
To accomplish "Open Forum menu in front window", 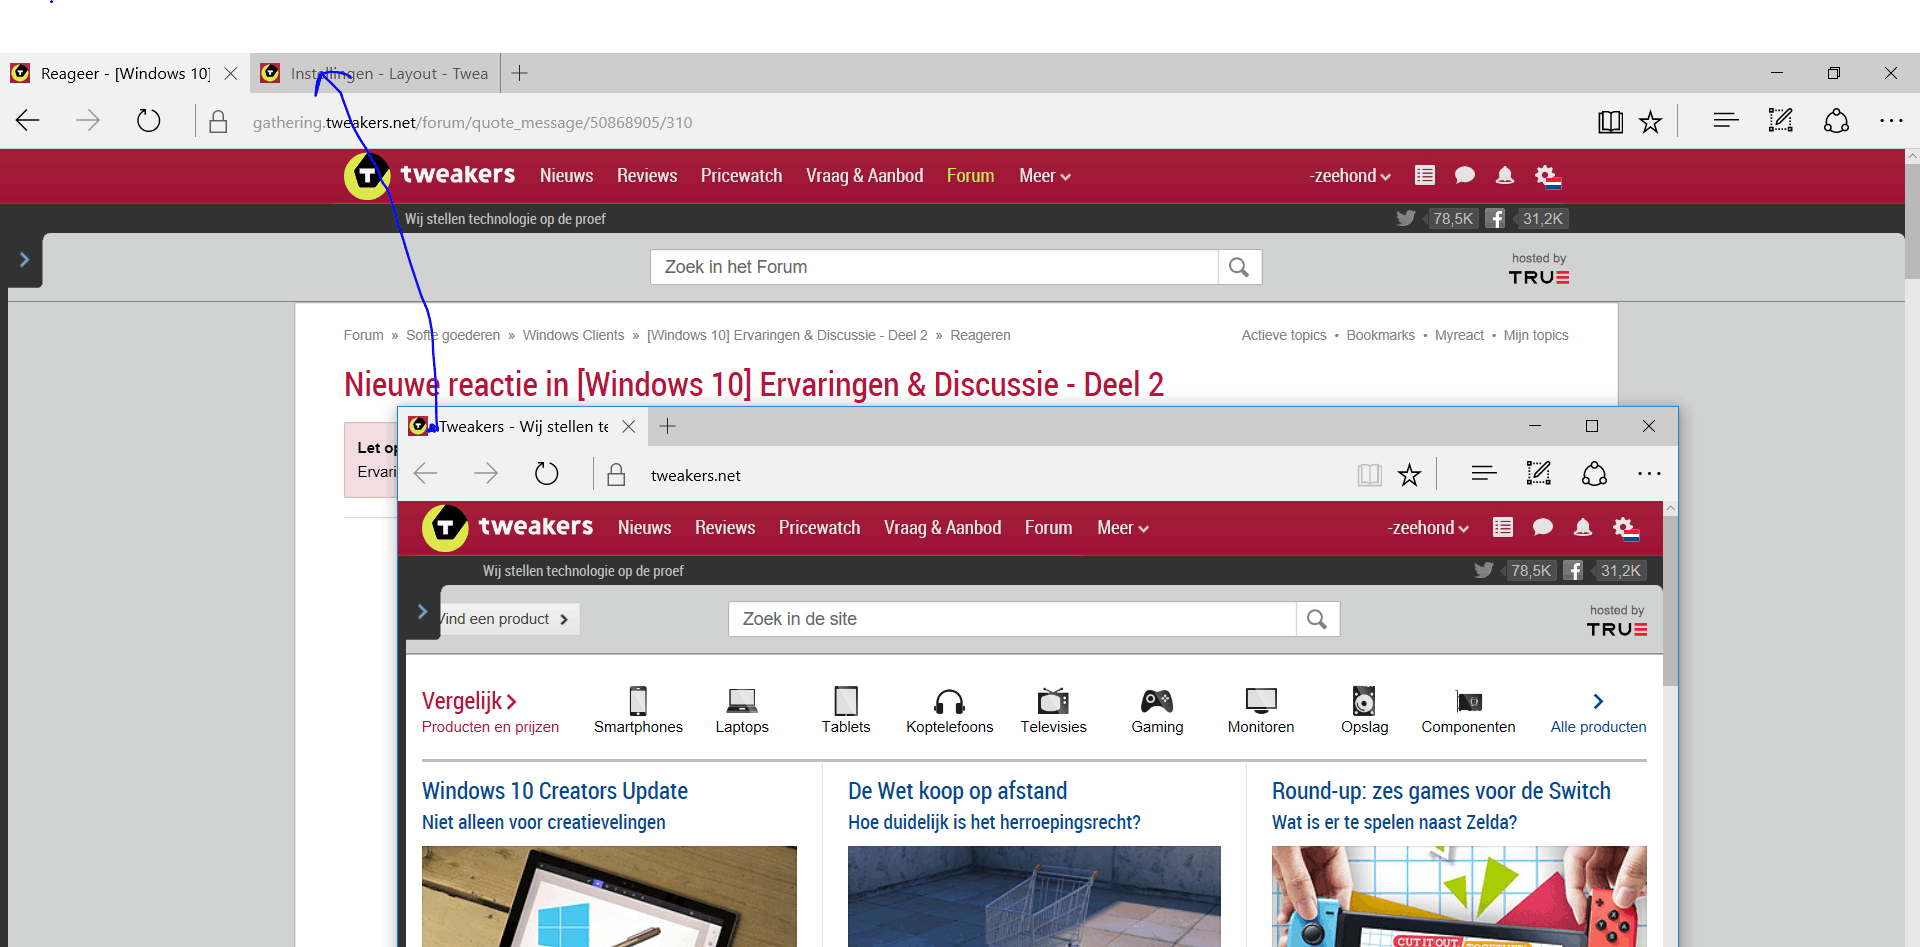I will point(1048,528).
